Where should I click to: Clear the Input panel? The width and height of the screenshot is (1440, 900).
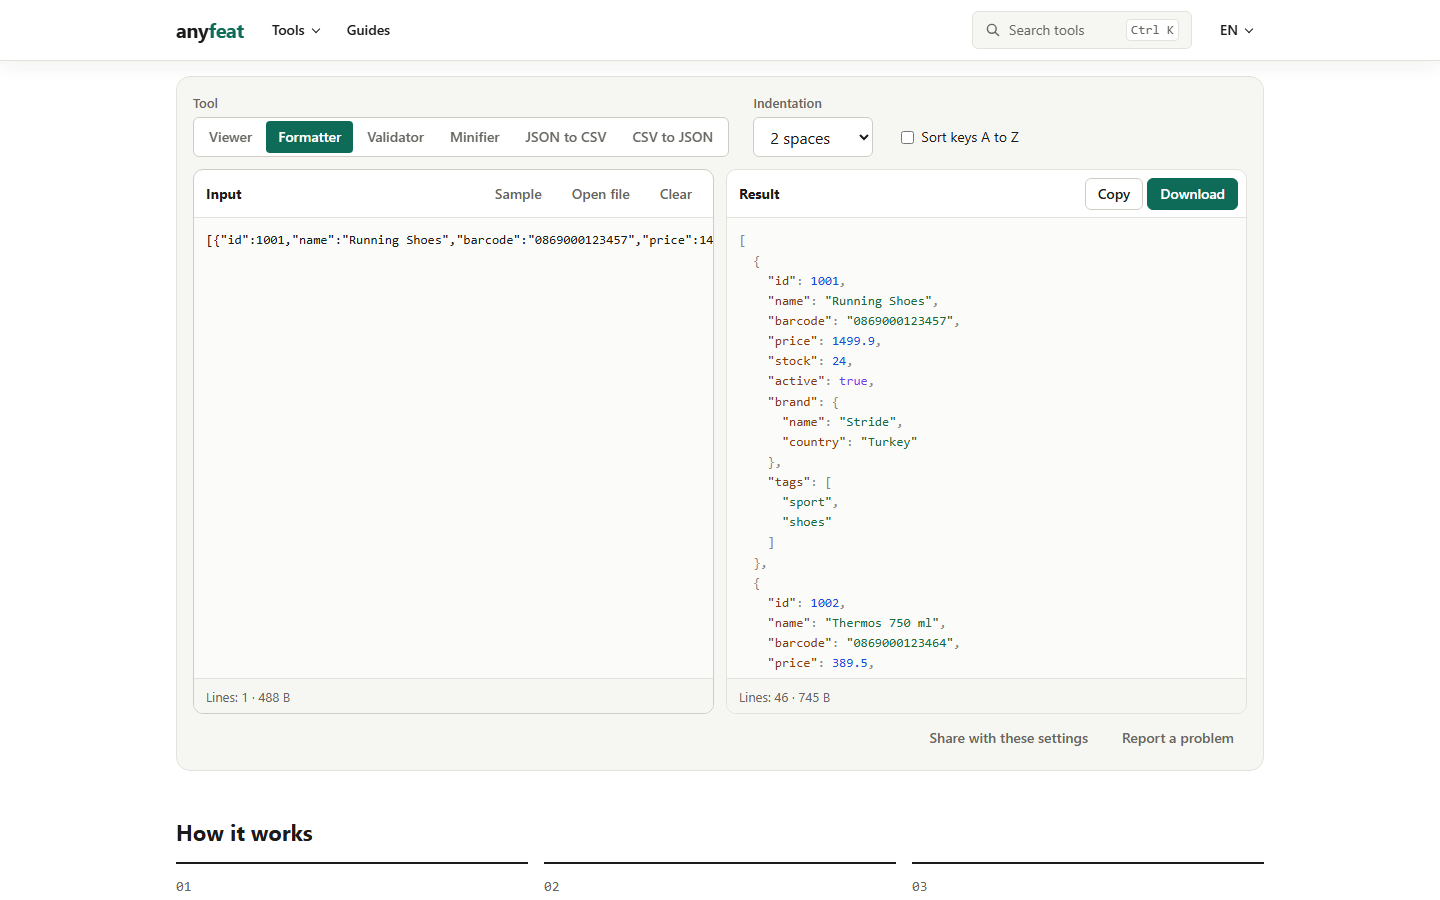(676, 194)
